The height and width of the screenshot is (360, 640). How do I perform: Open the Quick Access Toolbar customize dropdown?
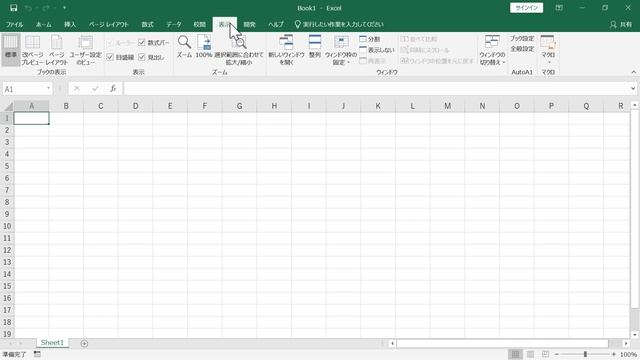point(64,8)
